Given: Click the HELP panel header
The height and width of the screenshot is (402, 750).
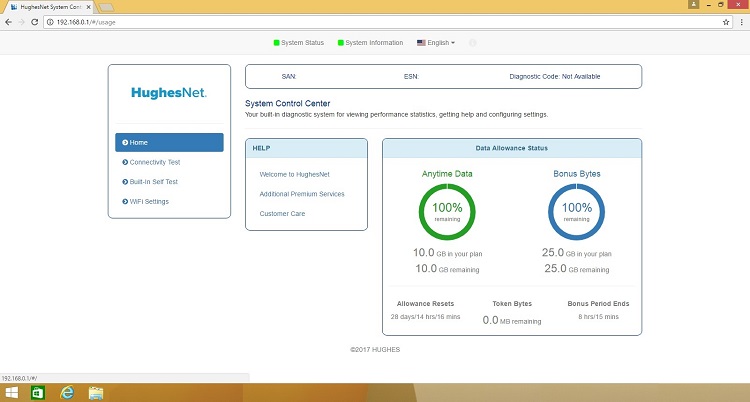Looking at the screenshot, I should (x=306, y=148).
